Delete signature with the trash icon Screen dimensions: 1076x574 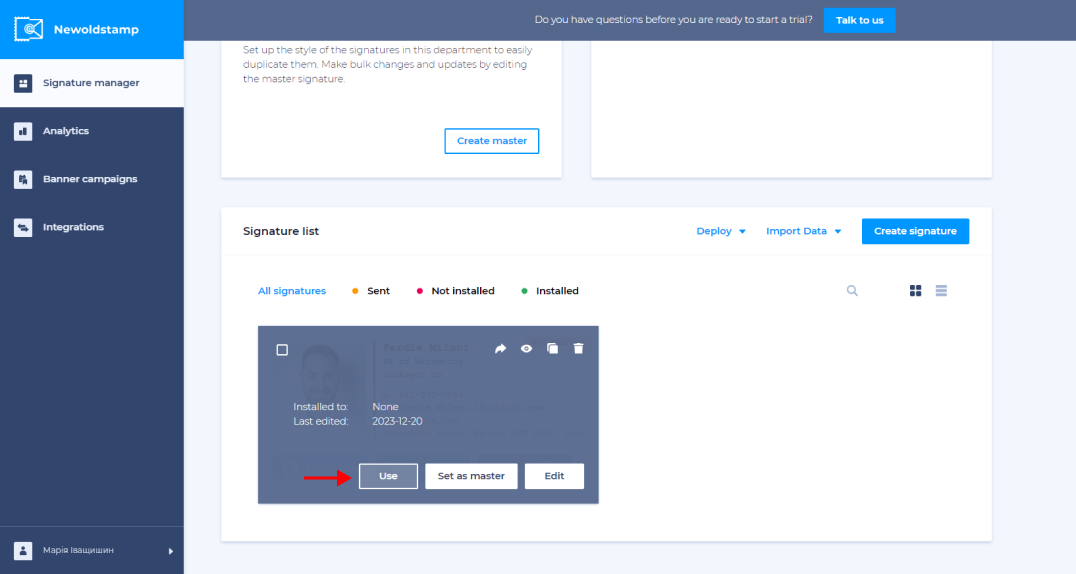(578, 349)
